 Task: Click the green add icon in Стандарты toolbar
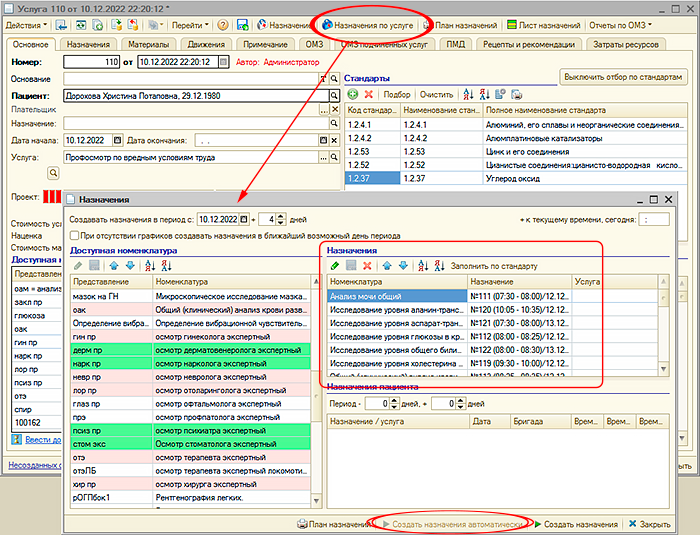click(353, 93)
